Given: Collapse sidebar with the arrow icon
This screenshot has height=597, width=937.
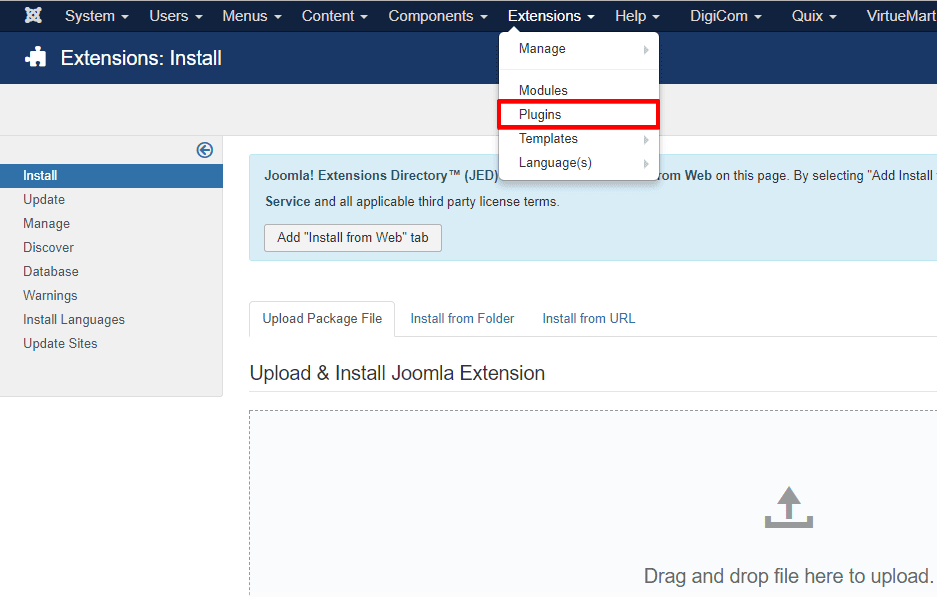Looking at the screenshot, I should tap(204, 150).
